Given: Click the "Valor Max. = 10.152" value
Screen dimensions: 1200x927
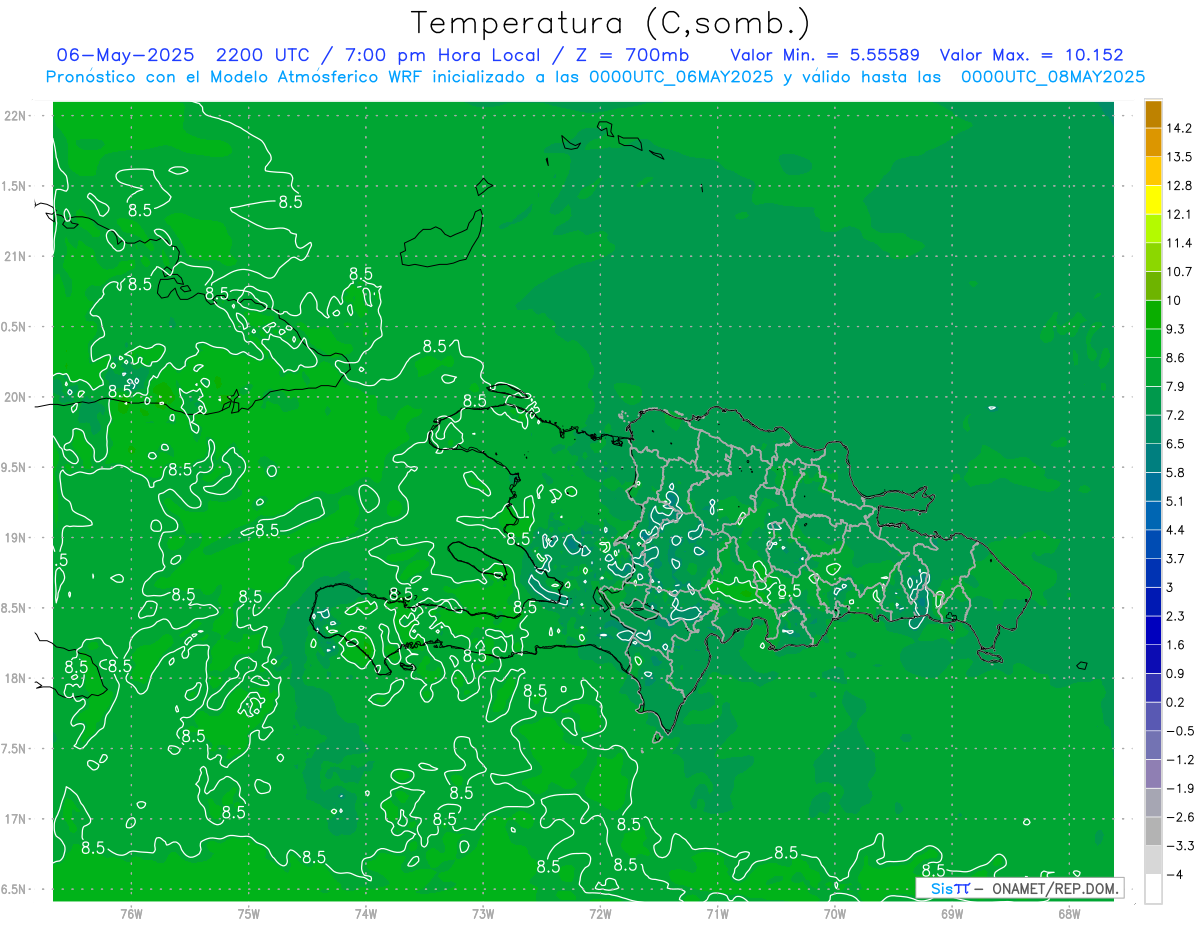Looking at the screenshot, I should coord(1032,56).
